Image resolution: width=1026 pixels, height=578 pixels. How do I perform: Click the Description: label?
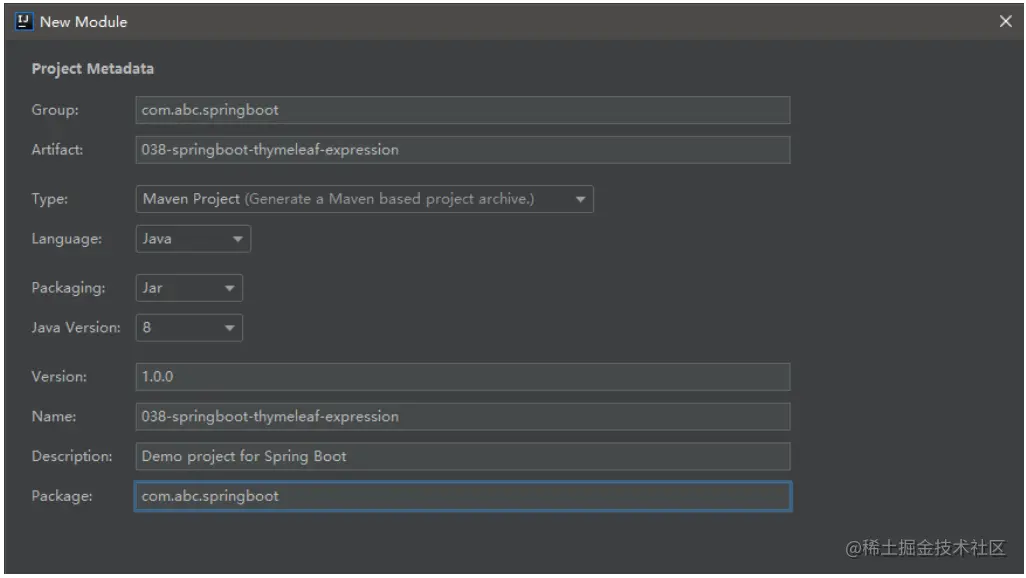(x=72, y=456)
